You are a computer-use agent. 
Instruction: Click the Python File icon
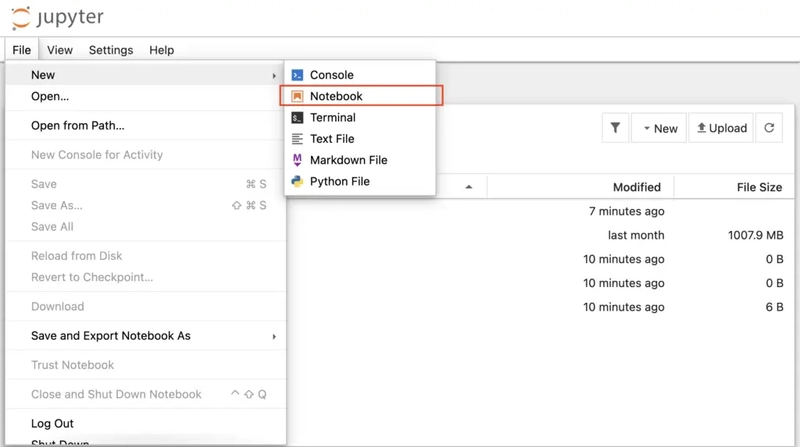coord(297,182)
